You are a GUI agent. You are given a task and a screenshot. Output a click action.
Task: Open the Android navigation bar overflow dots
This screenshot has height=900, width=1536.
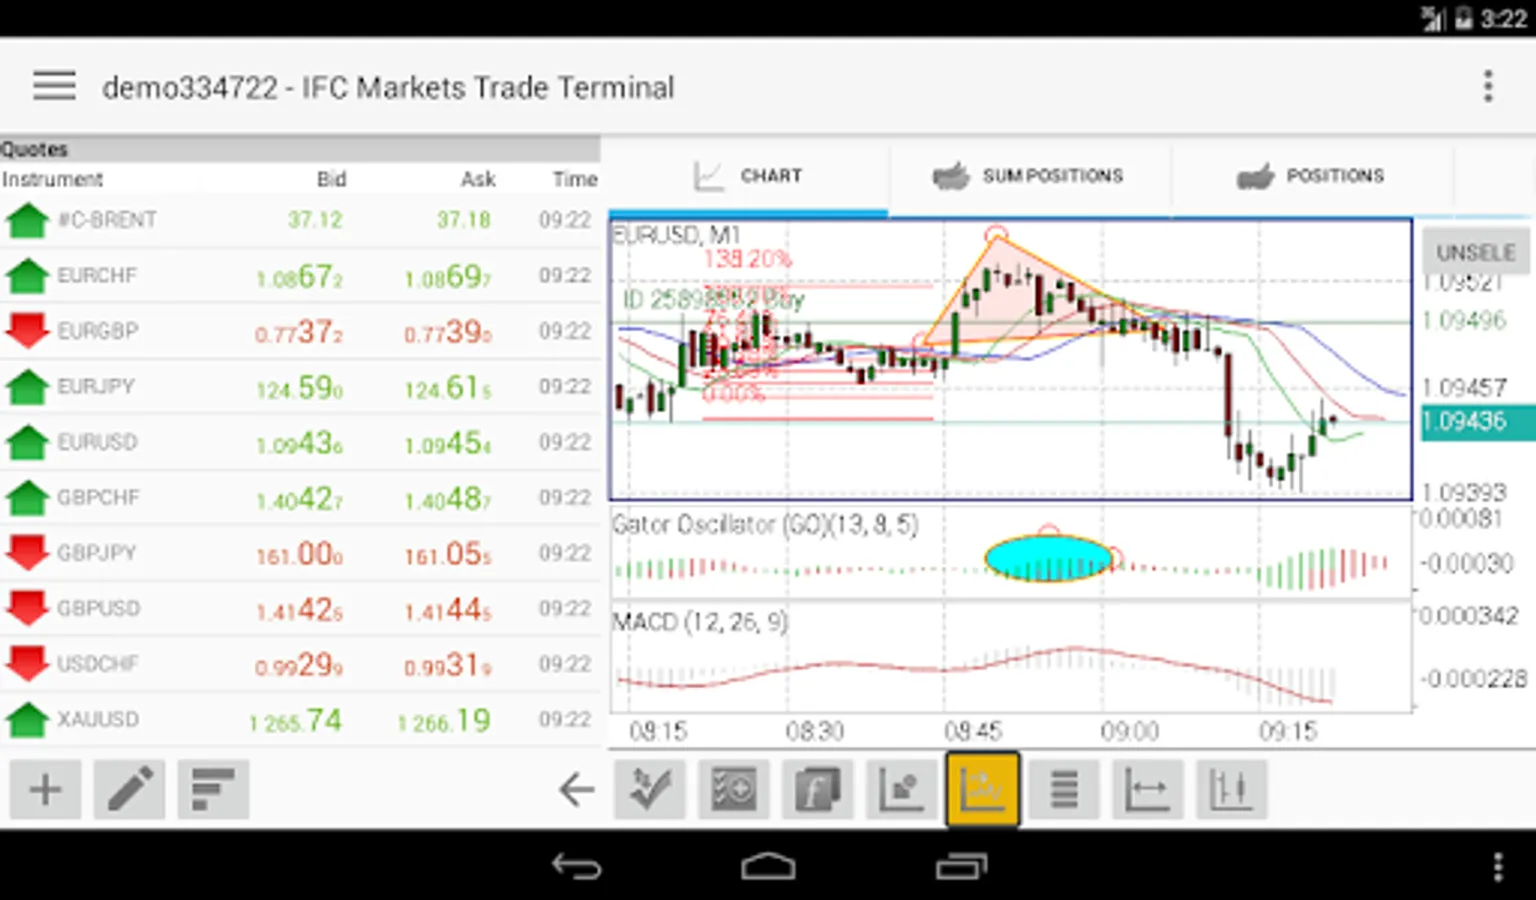tap(1498, 866)
